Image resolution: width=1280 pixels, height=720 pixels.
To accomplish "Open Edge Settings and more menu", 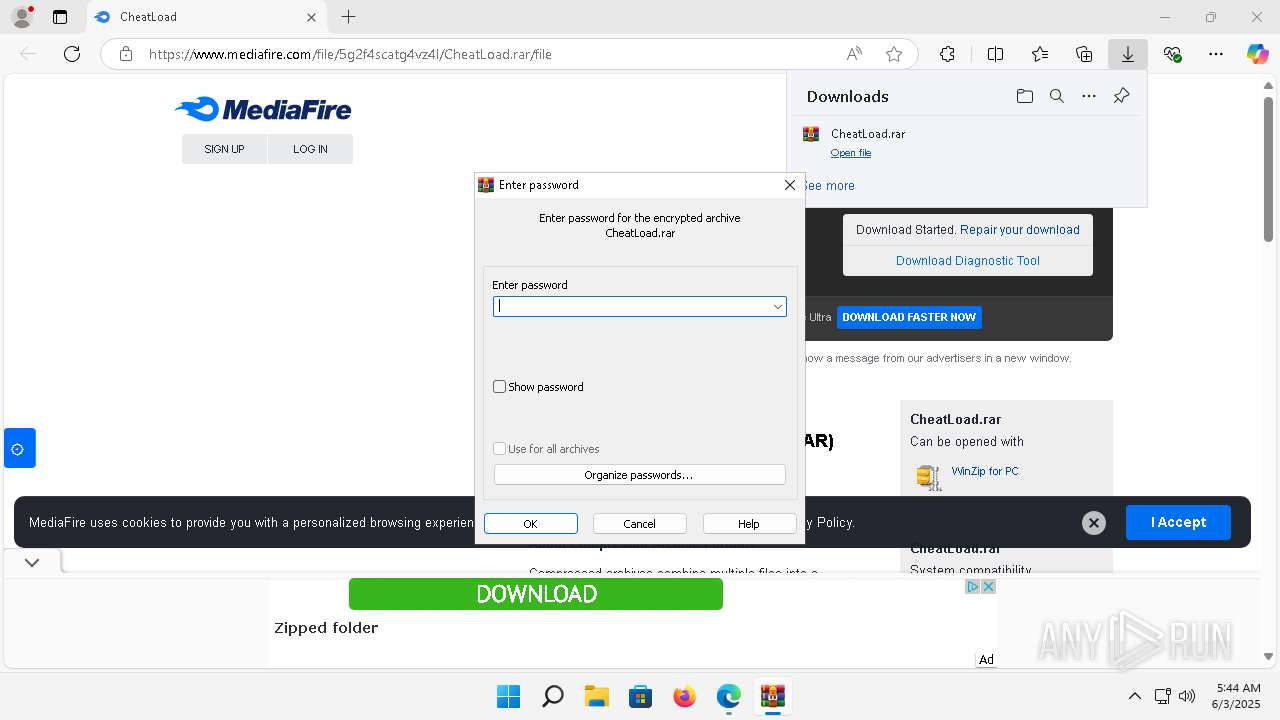I will pos(1216,54).
